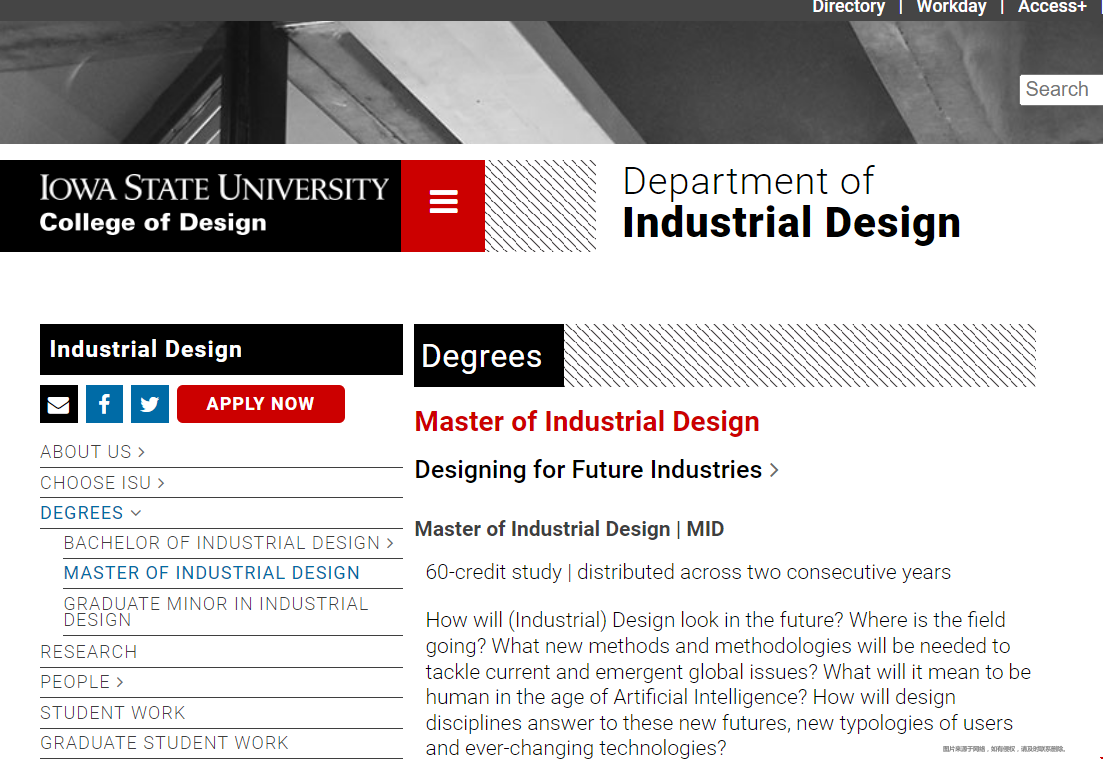Open the Directory link
Image resolution: width=1103 pixels, height=759 pixels.
coord(848,7)
